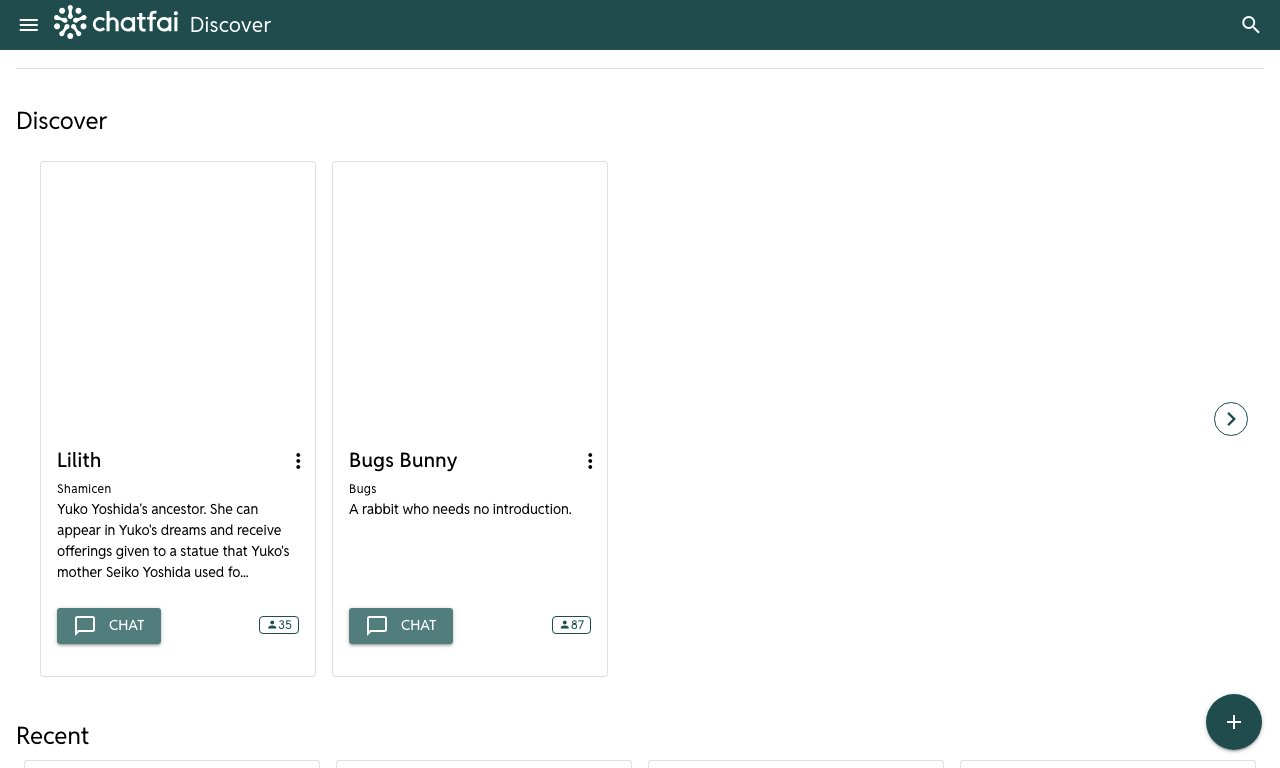The image size is (1280, 768).
Task: Click creator name Shamicen
Action: (x=84, y=489)
